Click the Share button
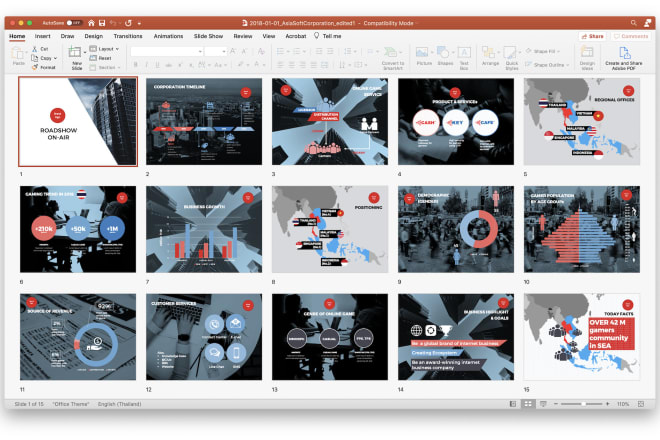The width and height of the screenshot is (660, 440). click(x=592, y=36)
